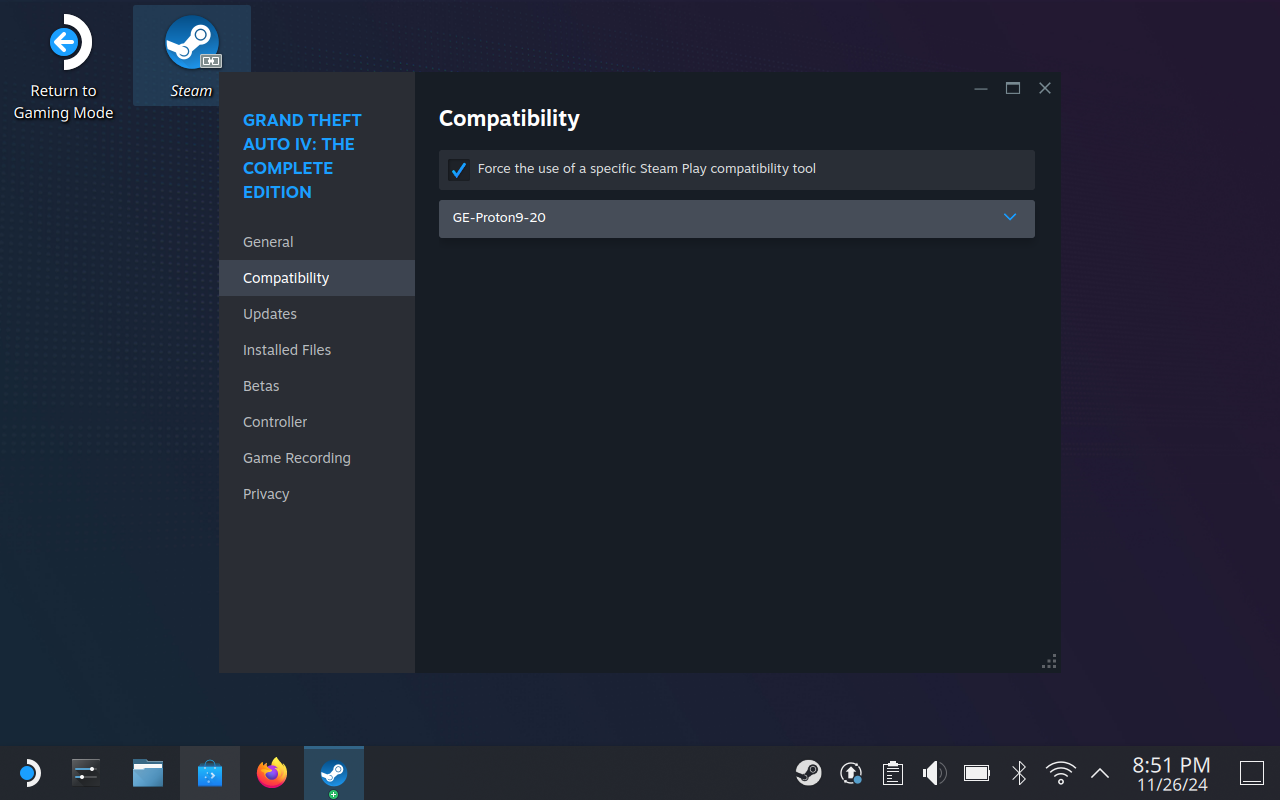
Task: Expand hidden system tray icons
Action: tap(1100, 773)
